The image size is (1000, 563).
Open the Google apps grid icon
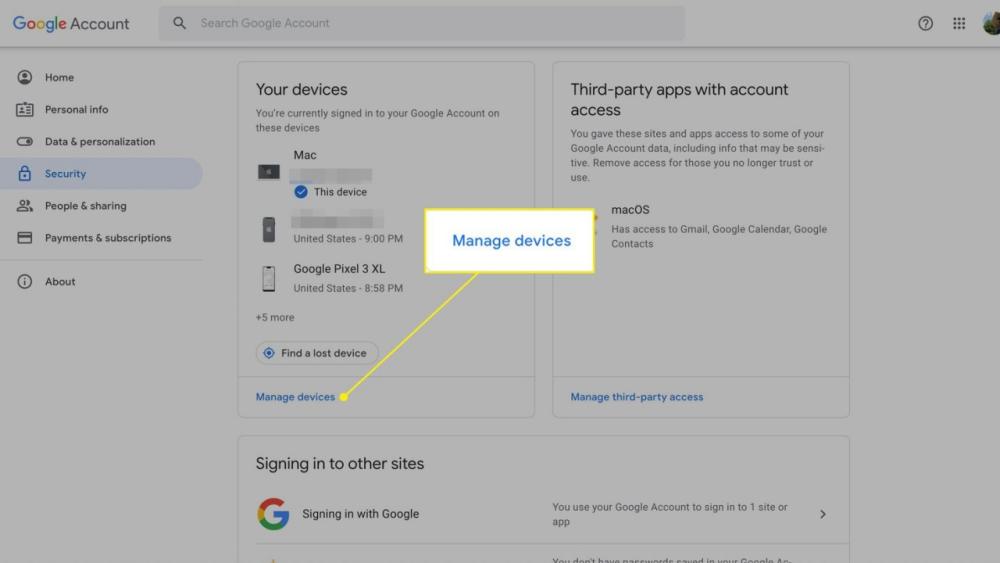(959, 24)
